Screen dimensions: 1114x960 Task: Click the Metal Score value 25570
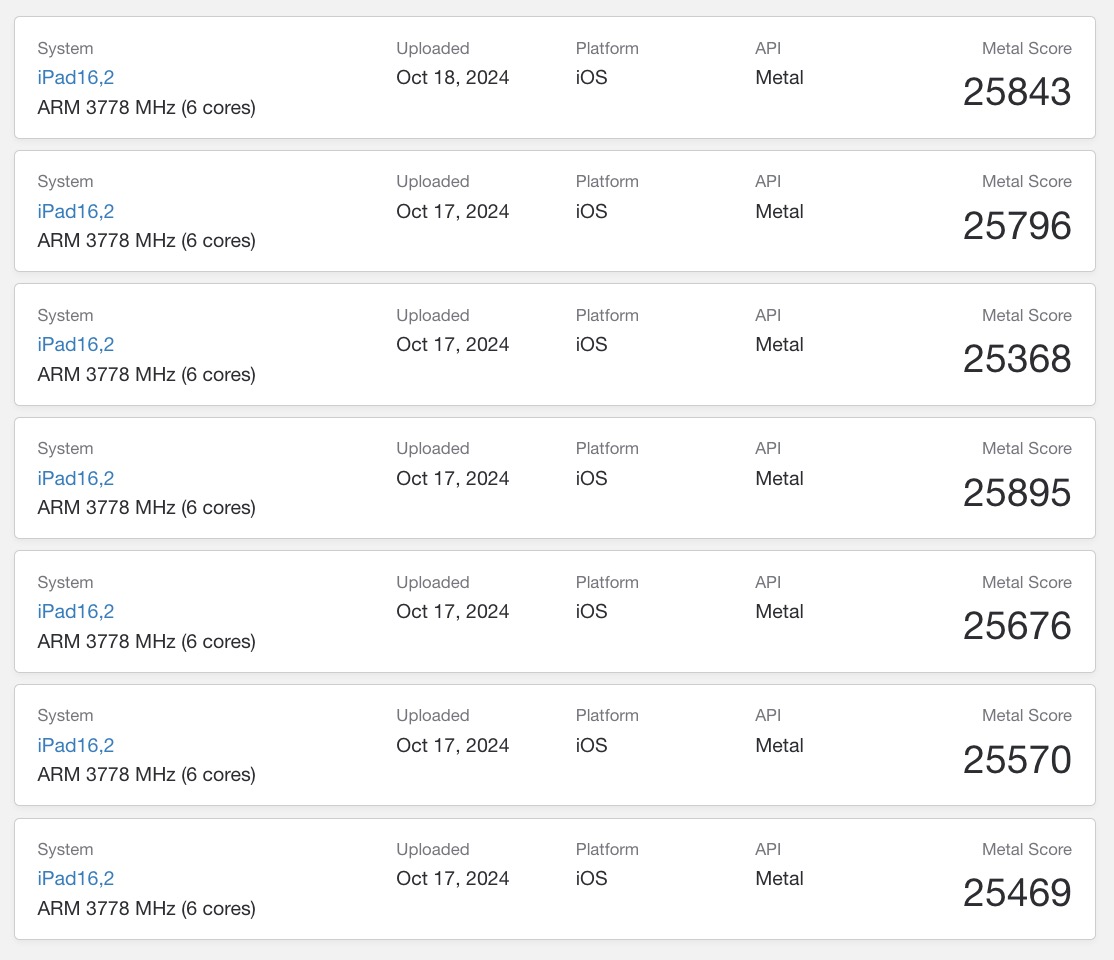[x=1016, y=760]
